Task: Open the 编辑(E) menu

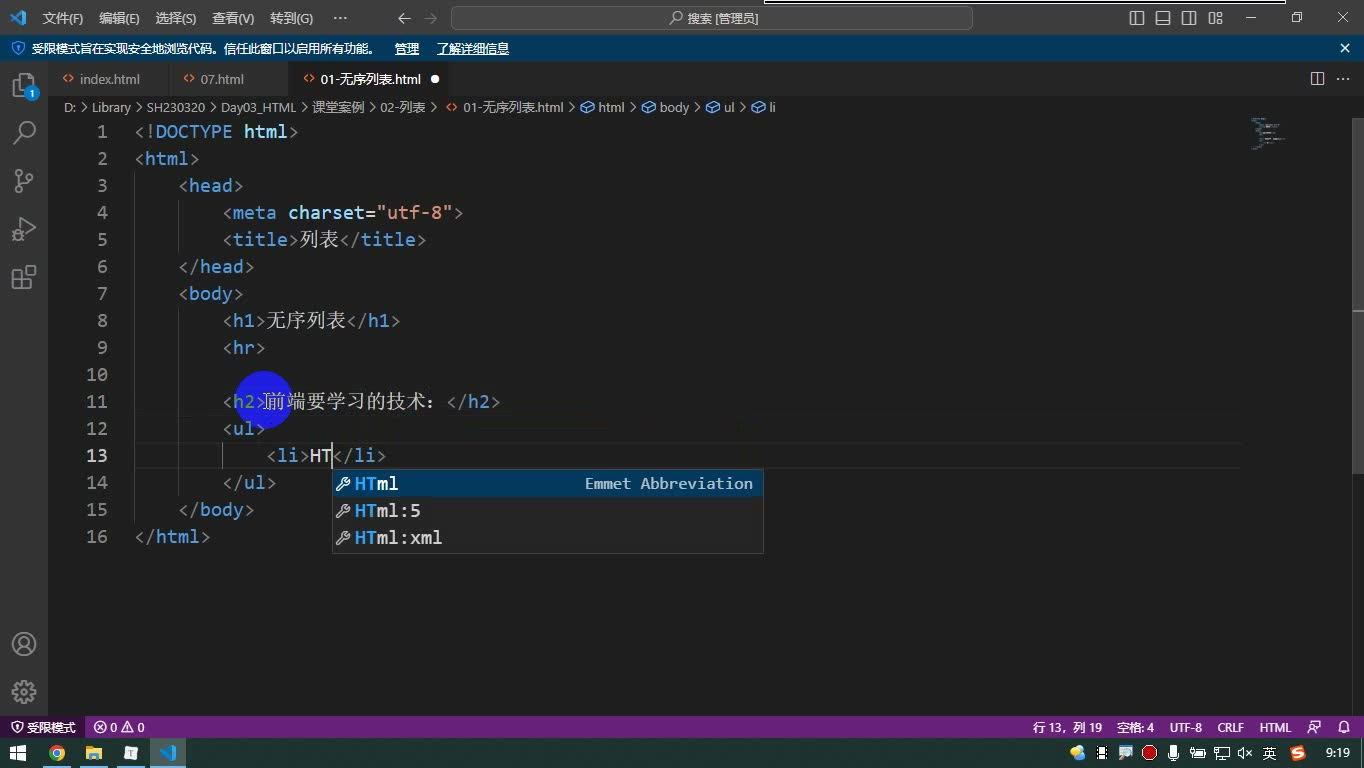Action: (x=119, y=18)
